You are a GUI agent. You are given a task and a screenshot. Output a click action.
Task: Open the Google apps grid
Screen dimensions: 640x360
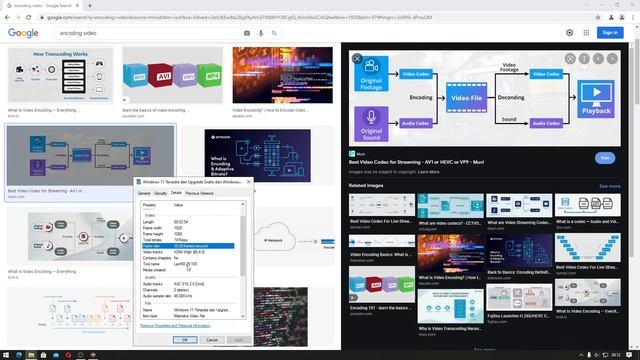point(586,33)
